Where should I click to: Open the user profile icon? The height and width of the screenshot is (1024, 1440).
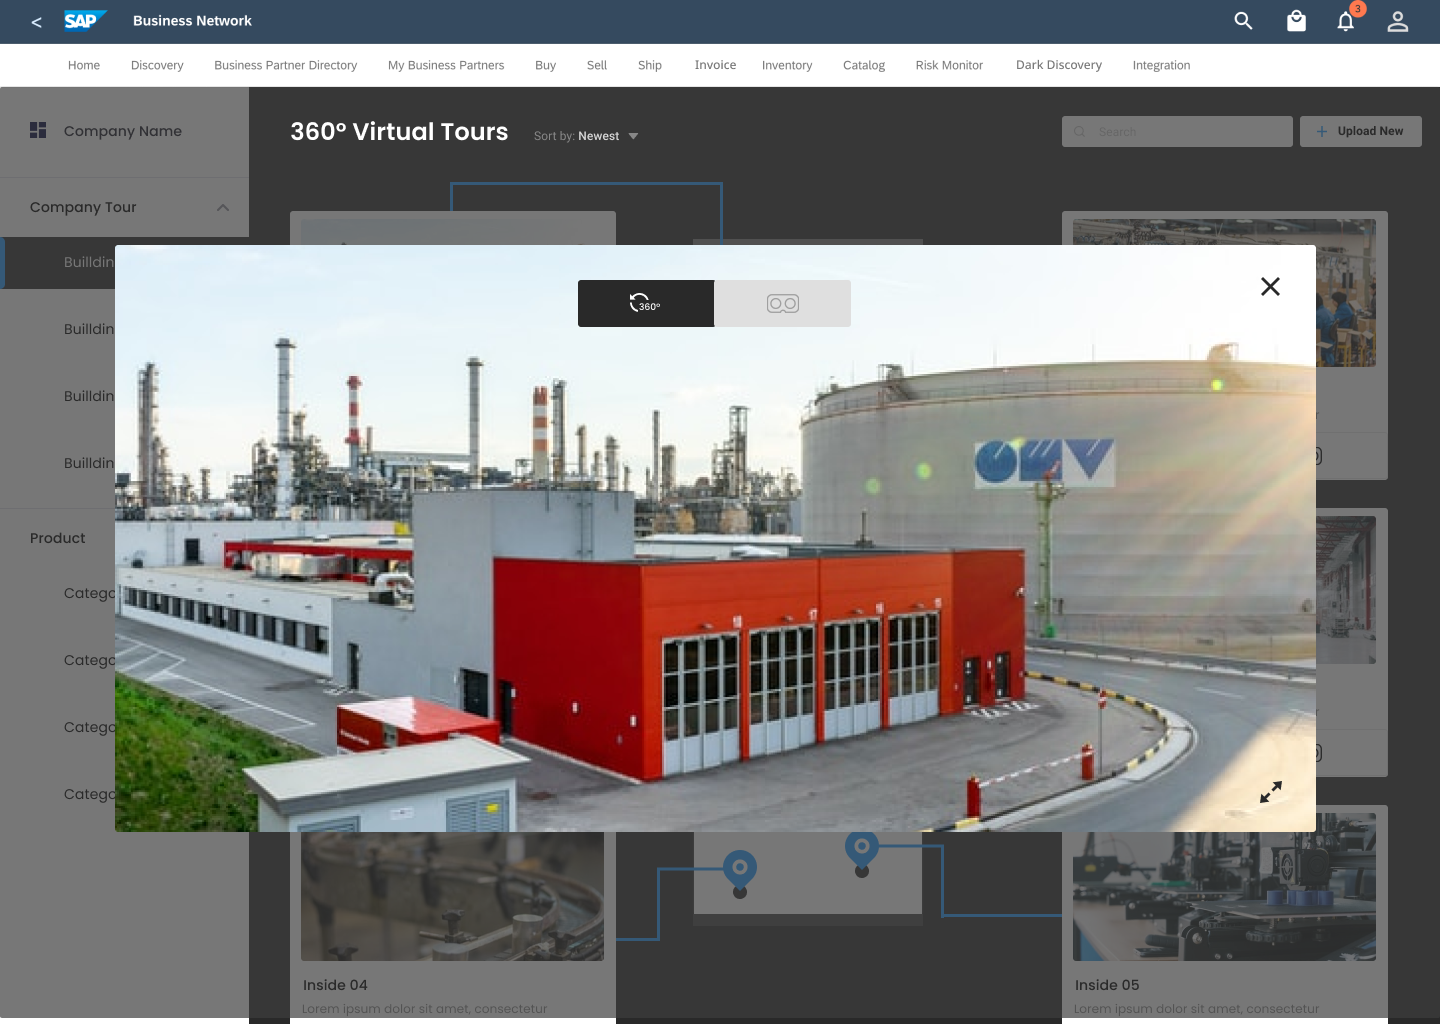[1398, 21]
